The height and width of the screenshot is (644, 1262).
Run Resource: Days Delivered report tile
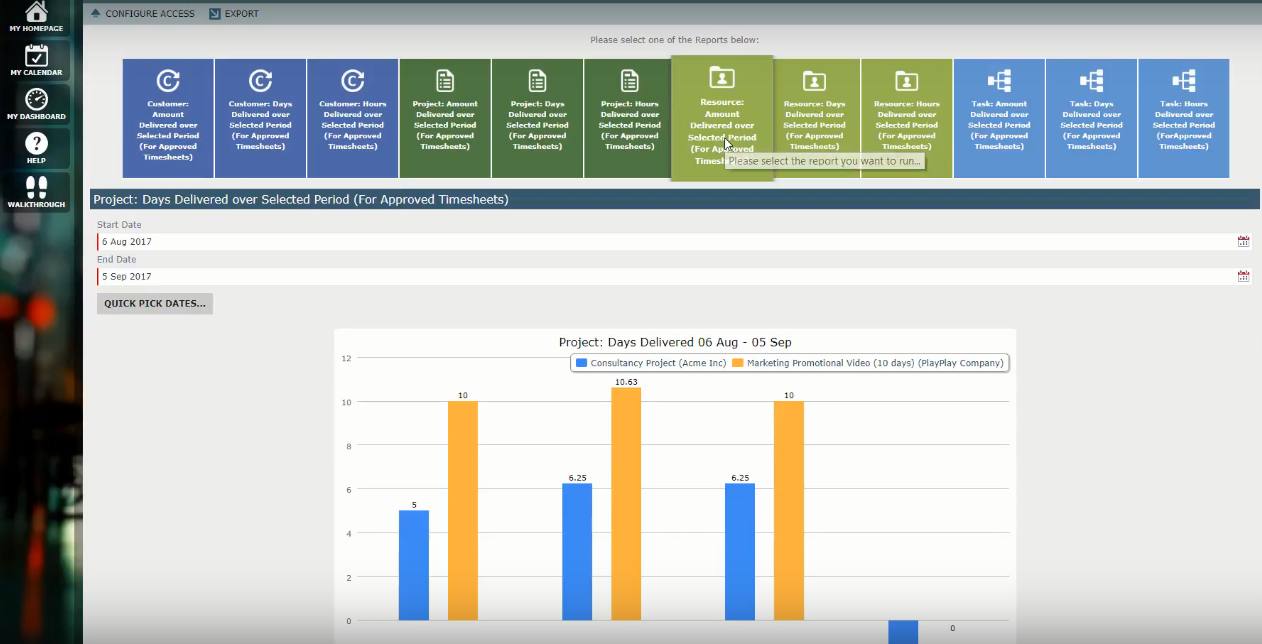coord(814,118)
